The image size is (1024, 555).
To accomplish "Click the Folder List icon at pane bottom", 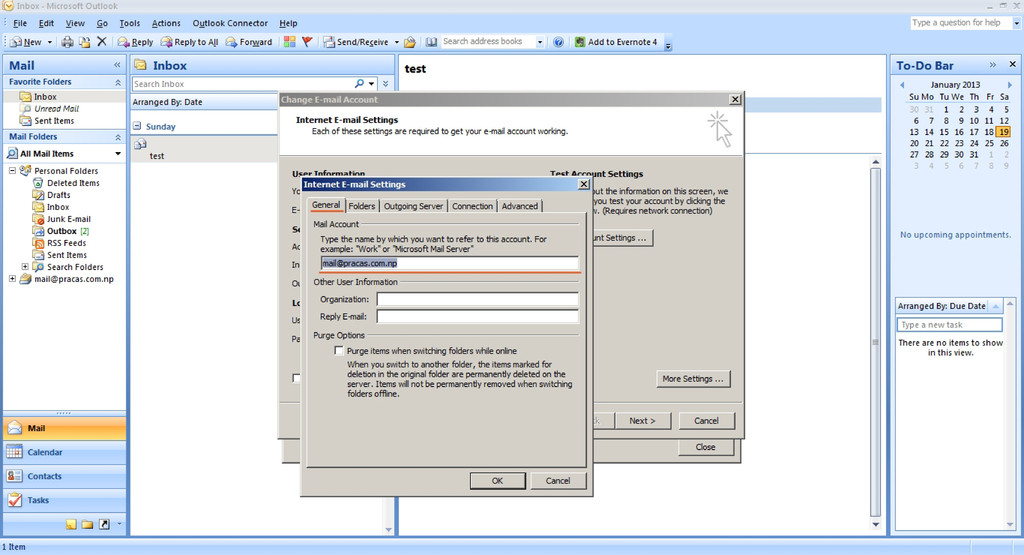I will click(88, 524).
